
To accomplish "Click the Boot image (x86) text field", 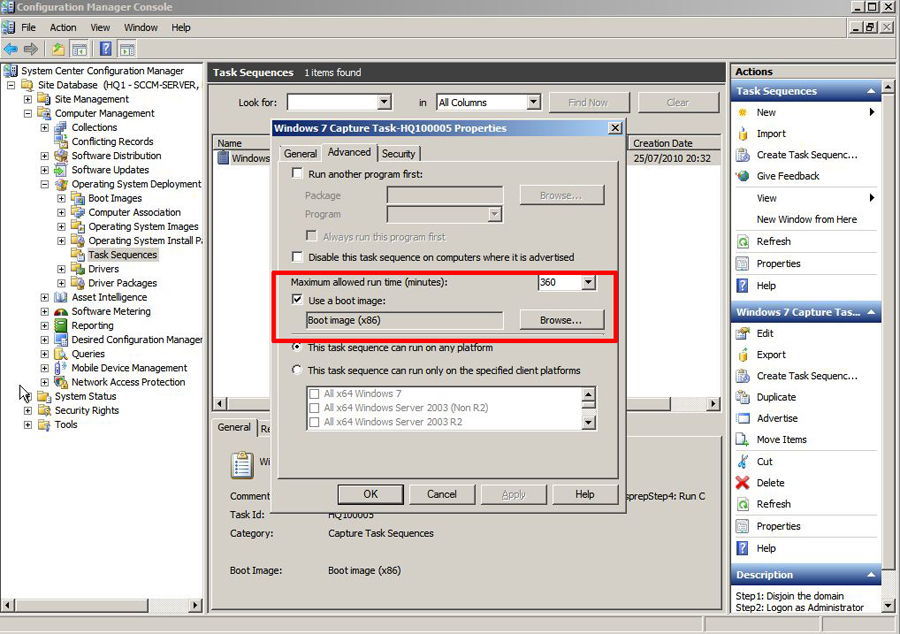I will pyautogui.click(x=404, y=320).
